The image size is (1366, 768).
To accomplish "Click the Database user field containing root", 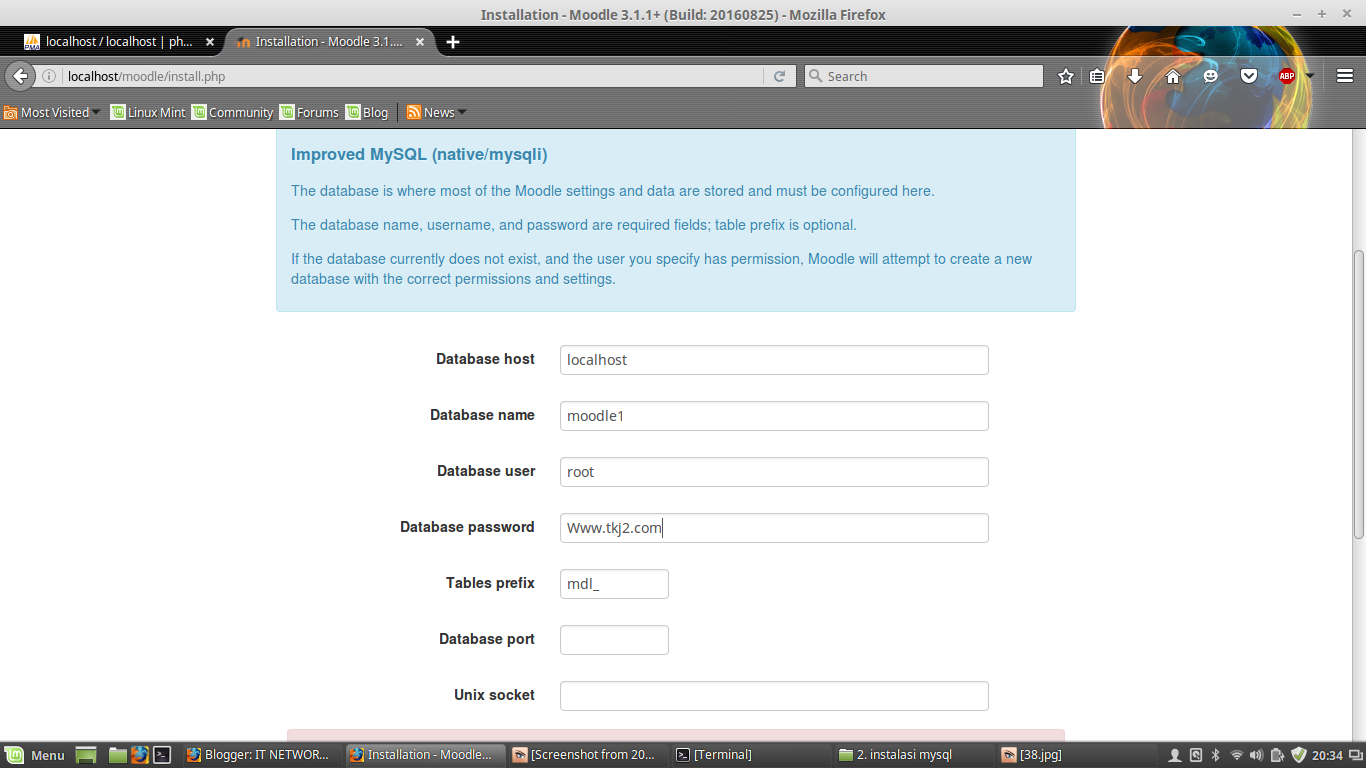I will pos(774,472).
